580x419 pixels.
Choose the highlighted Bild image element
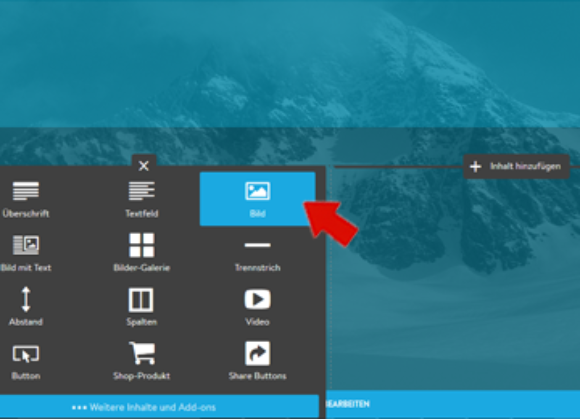point(257,199)
